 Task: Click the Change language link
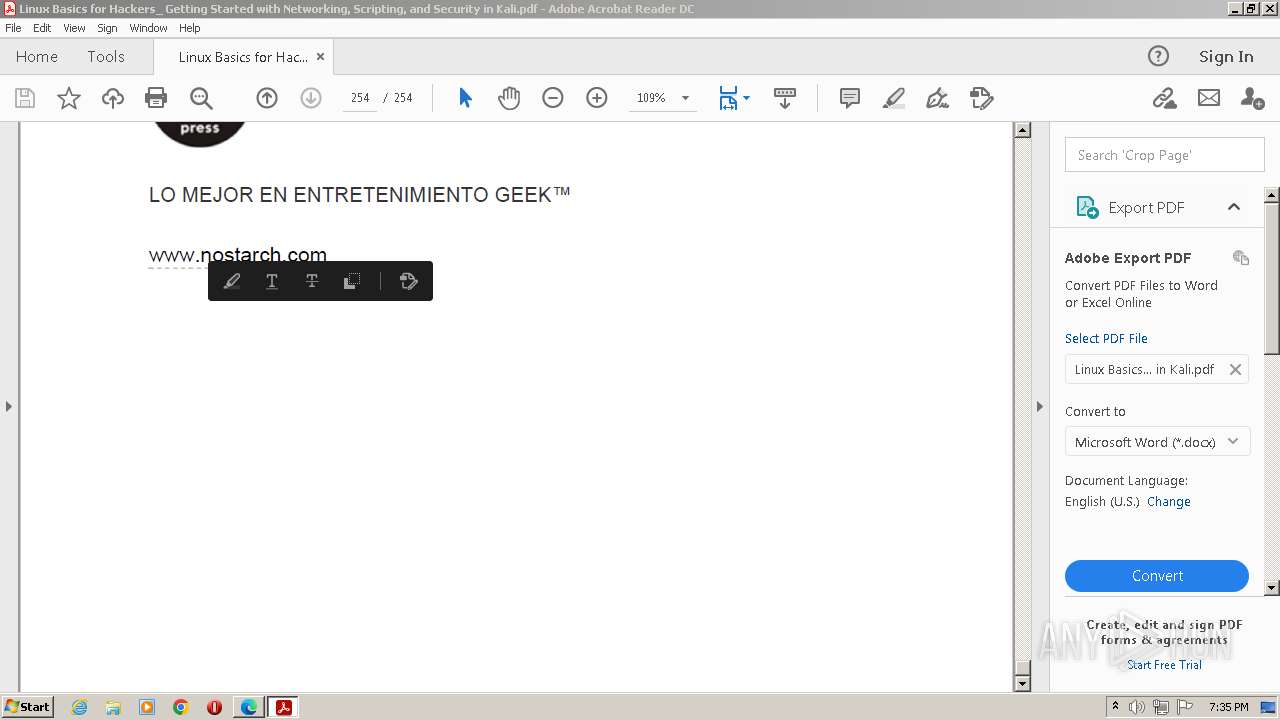(1169, 502)
